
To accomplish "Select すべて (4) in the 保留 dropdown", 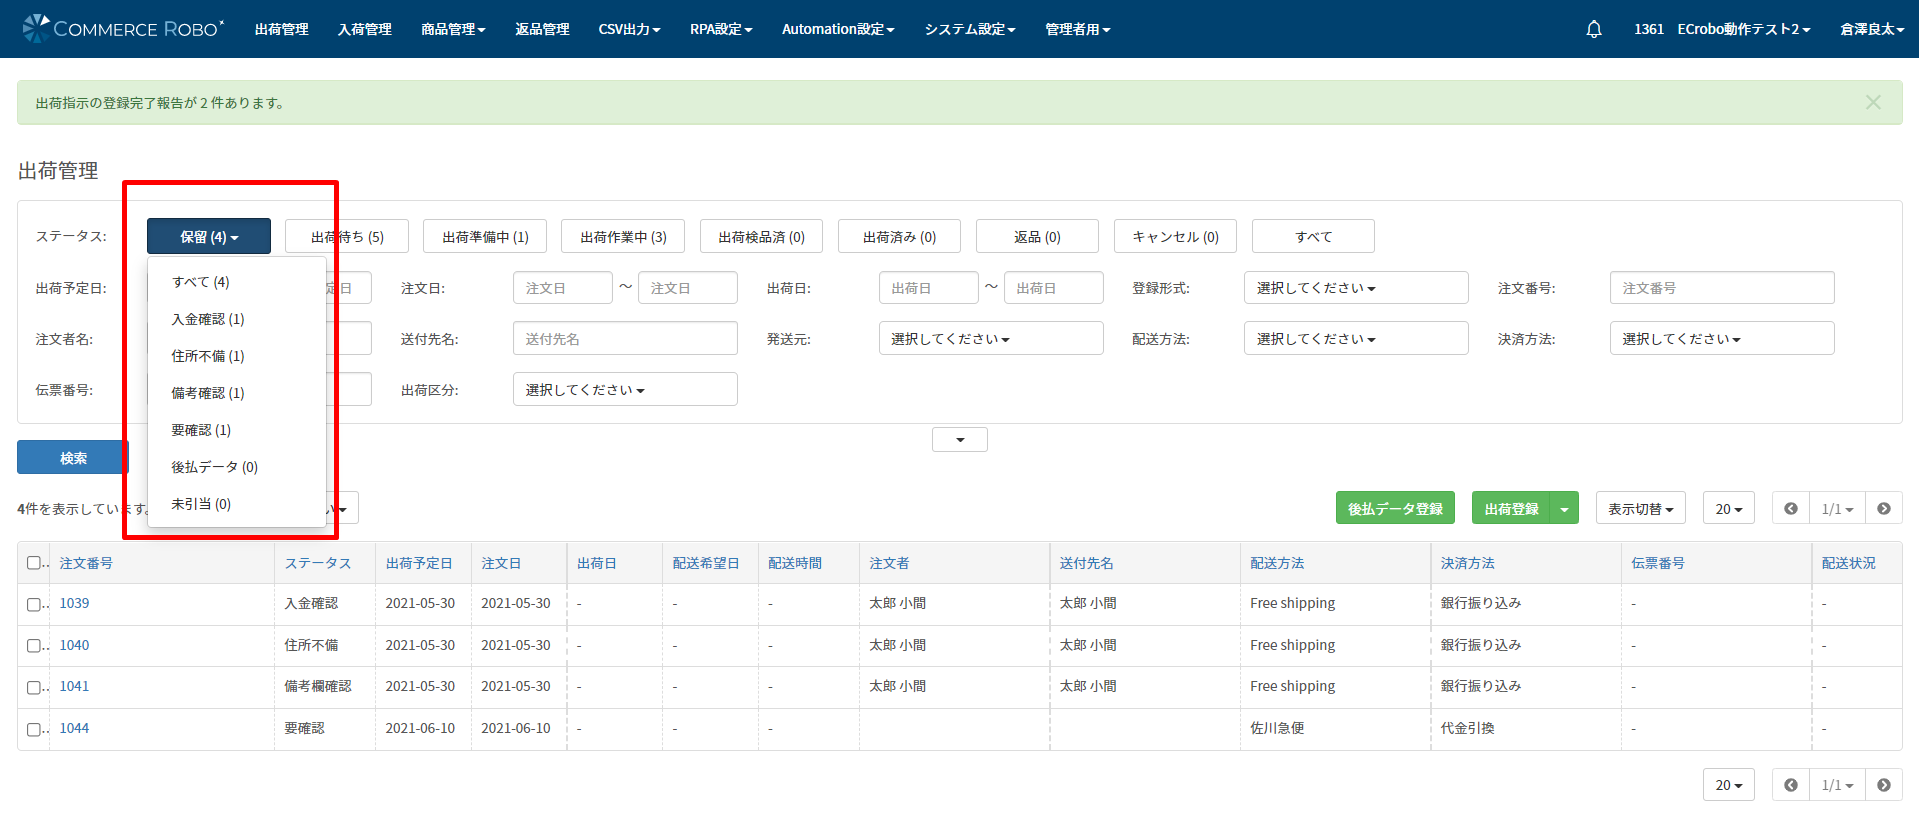I will pos(237,282).
